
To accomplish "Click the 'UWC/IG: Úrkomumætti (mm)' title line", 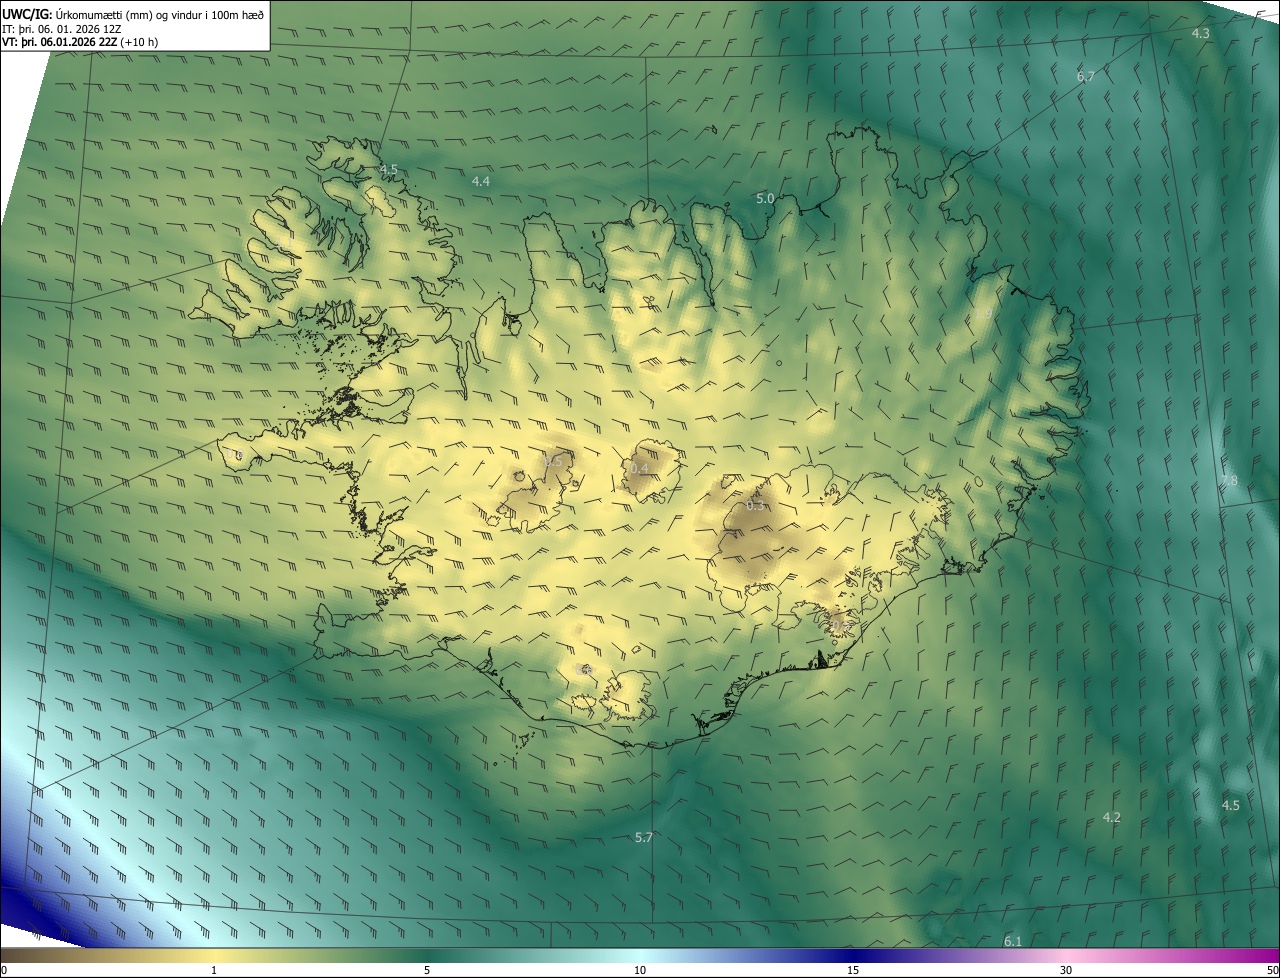I will pyautogui.click(x=133, y=14).
